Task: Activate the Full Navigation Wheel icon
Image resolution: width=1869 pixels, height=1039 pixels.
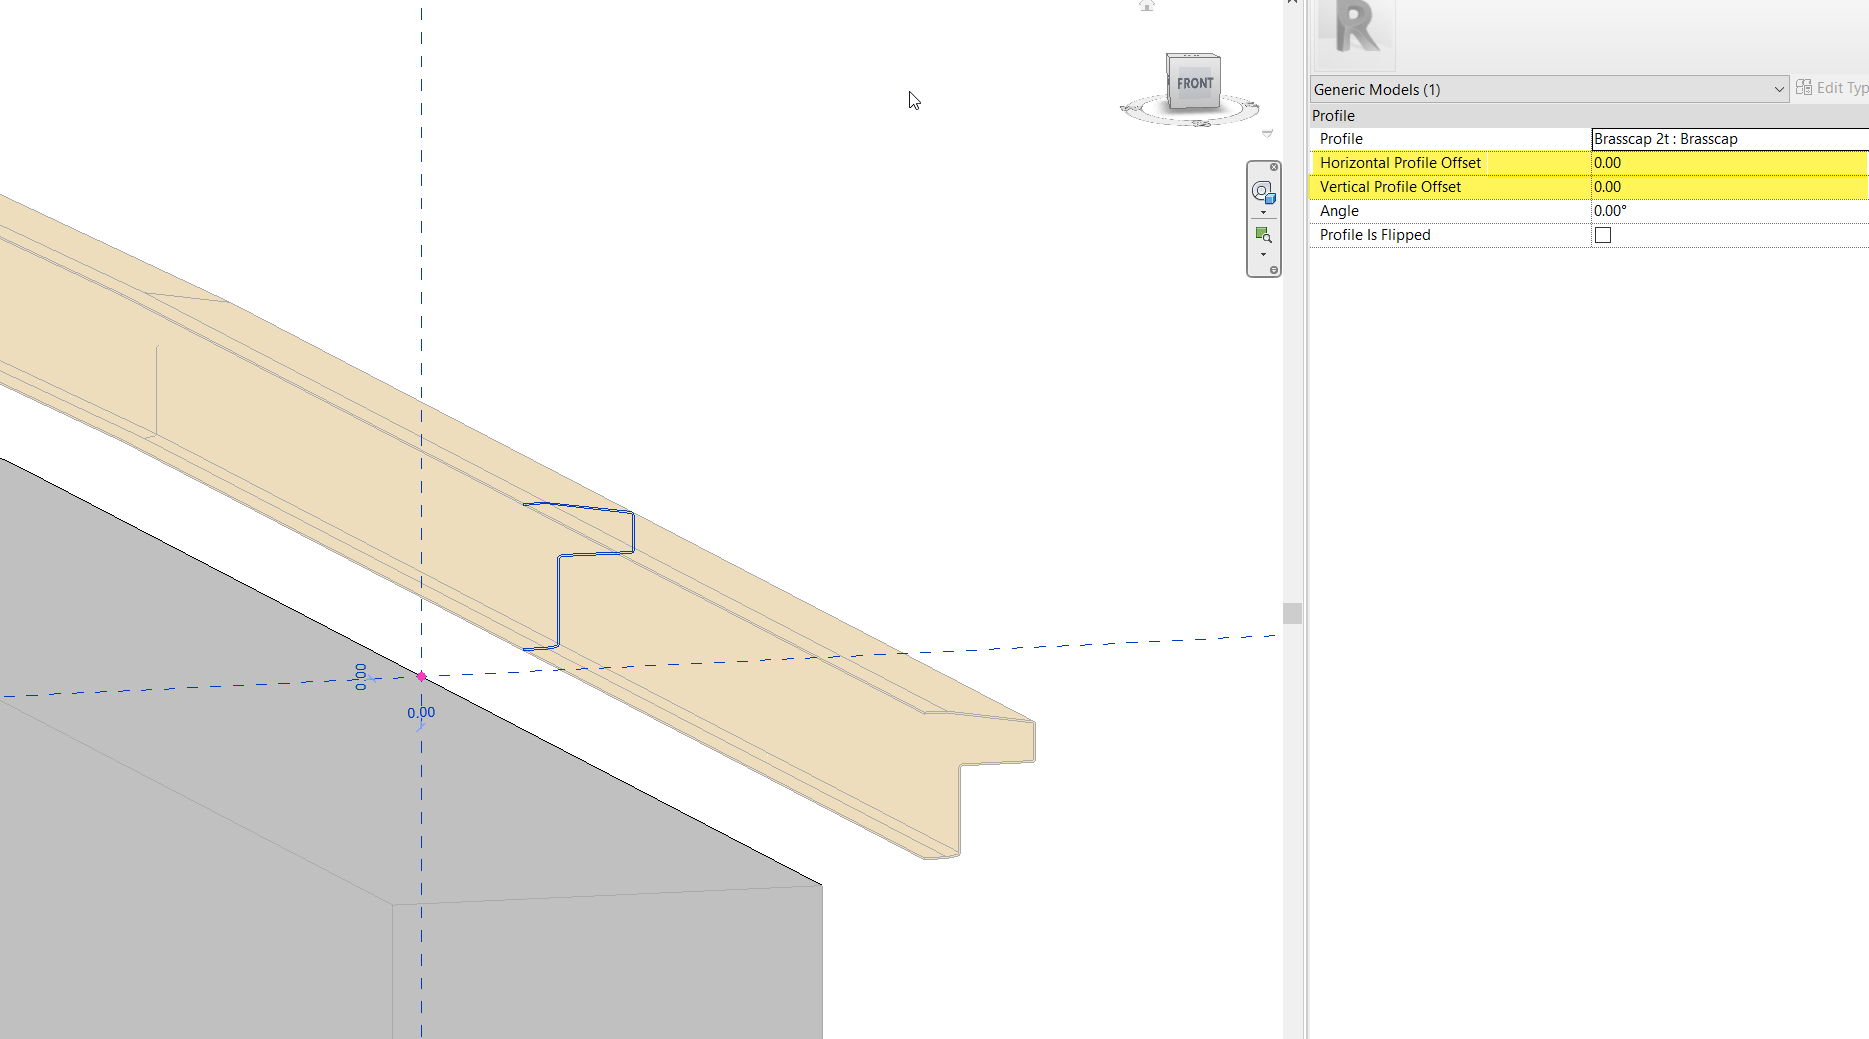Action: pyautogui.click(x=1263, y=190)
